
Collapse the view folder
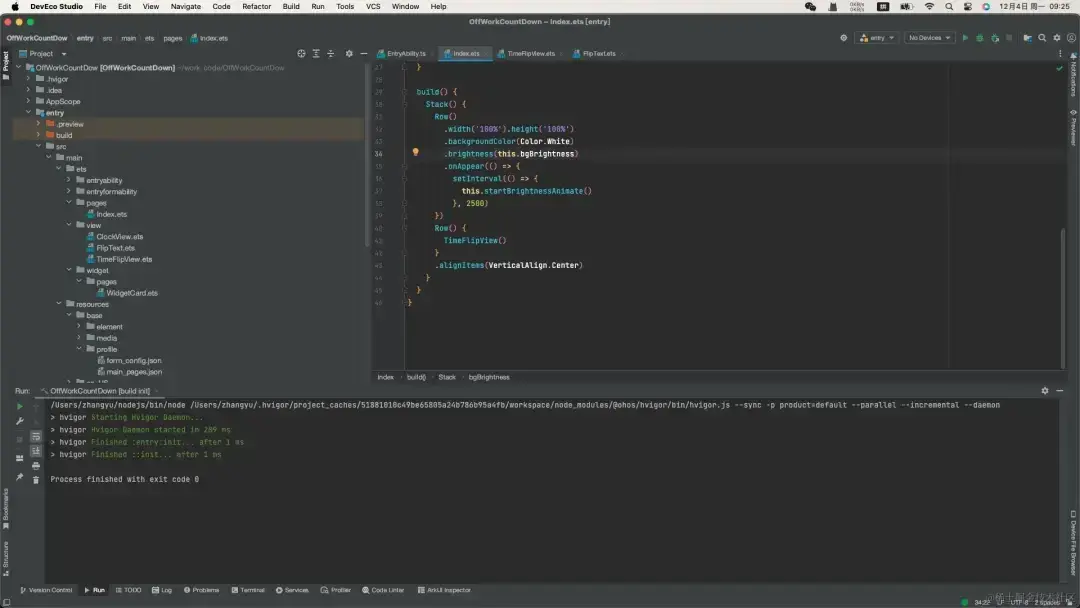[x=68, y=225]
